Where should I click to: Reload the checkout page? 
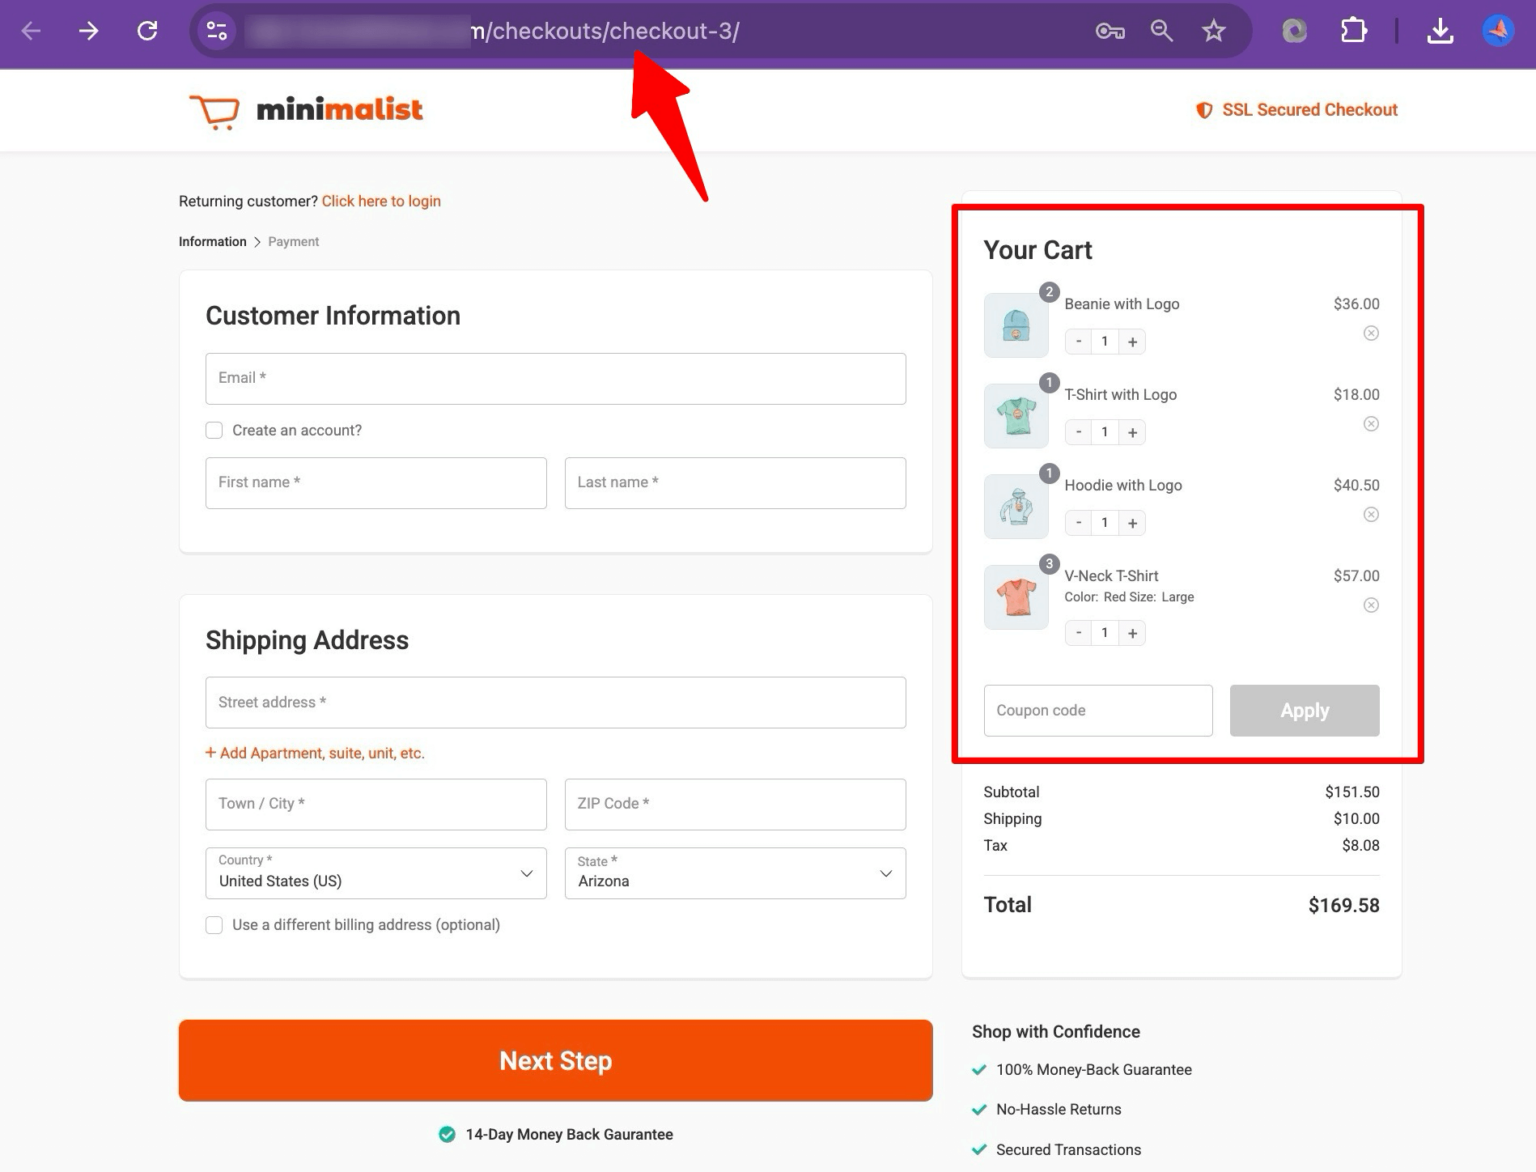tap(146, 30)
